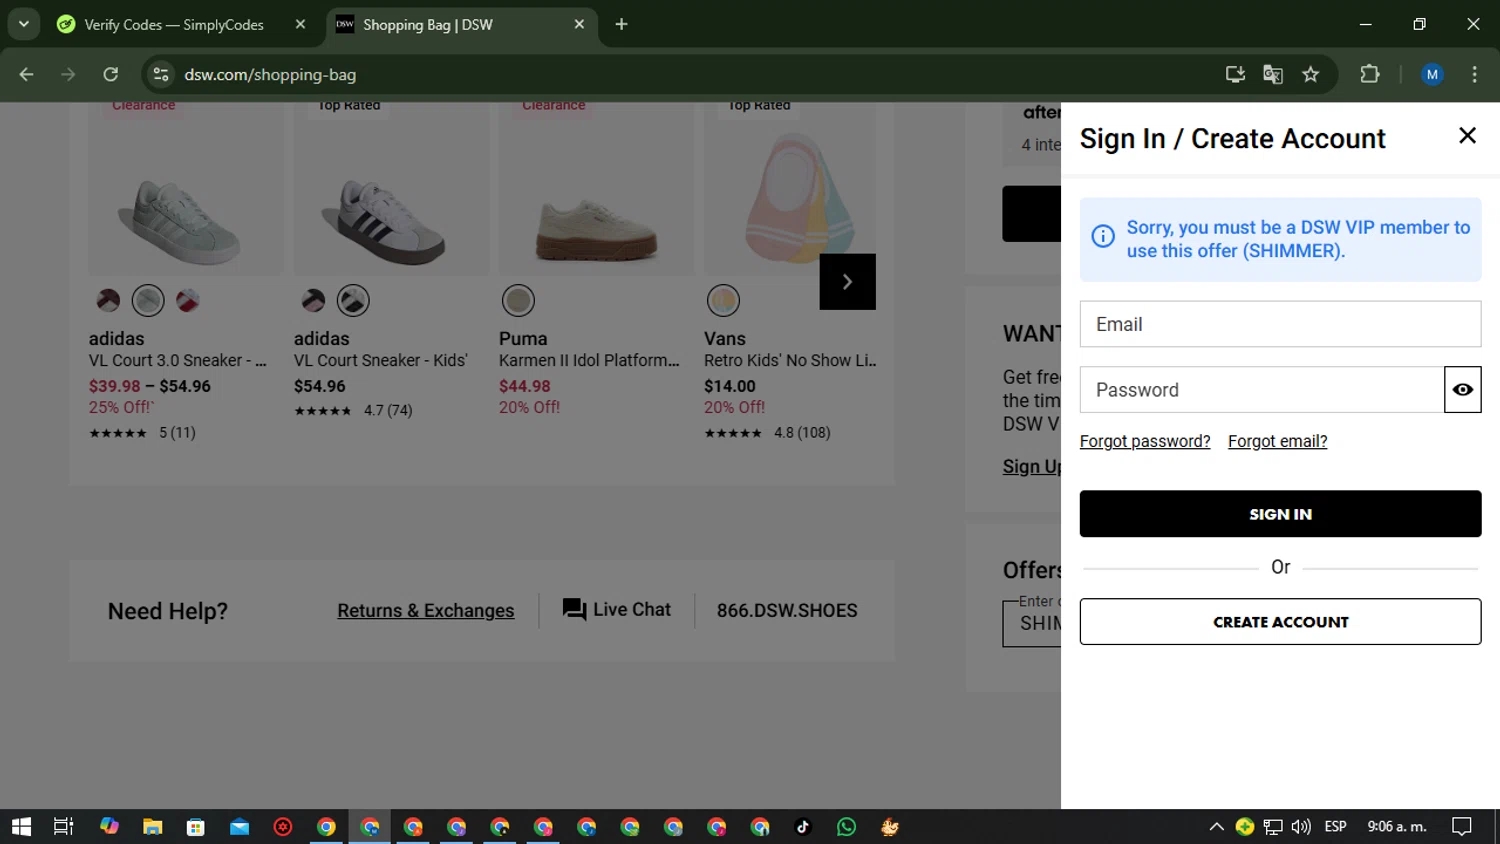This screenshot has width=1500, height=844.
Task: Click the Forgot password? link
Action: (x=1144, y=442)
